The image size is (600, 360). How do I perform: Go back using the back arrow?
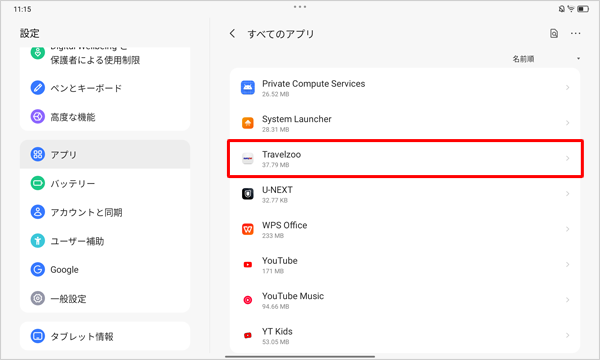pos(232,33)
